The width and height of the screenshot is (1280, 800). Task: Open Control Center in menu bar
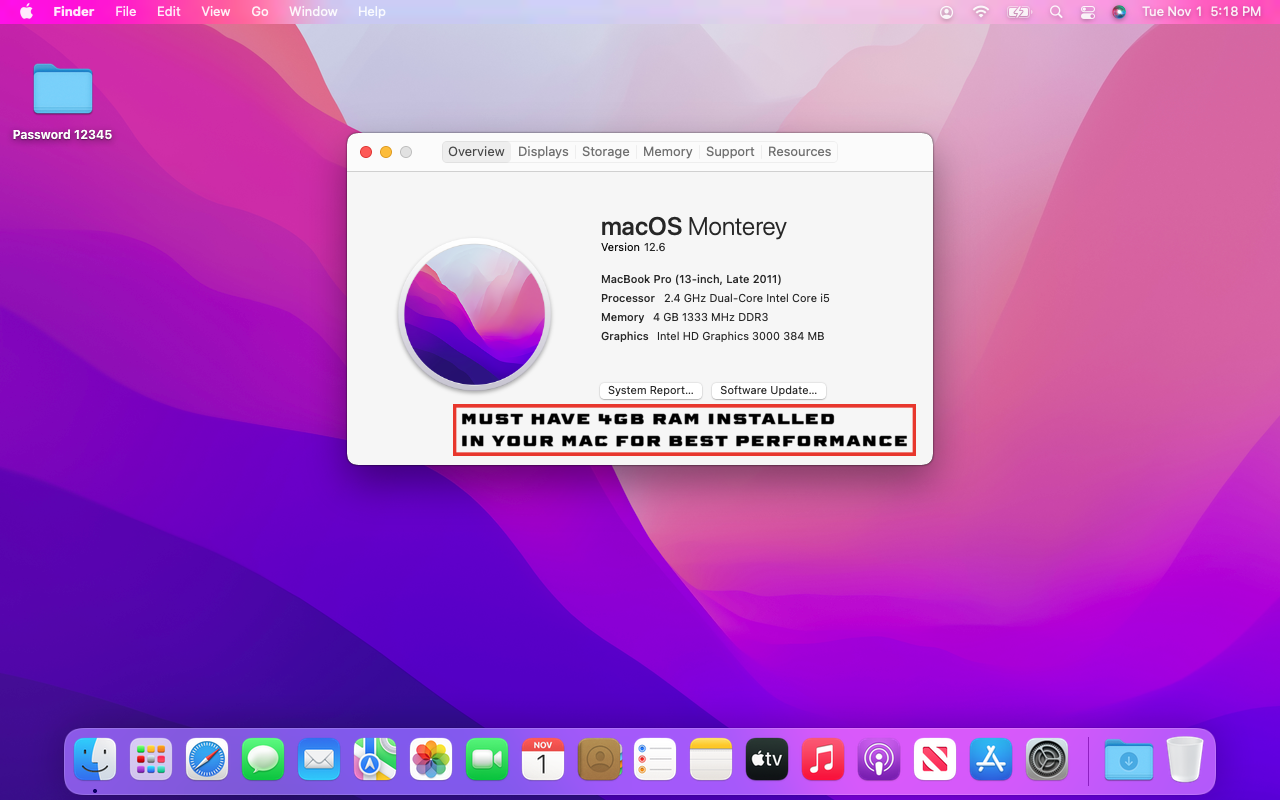click(1088, 12)
